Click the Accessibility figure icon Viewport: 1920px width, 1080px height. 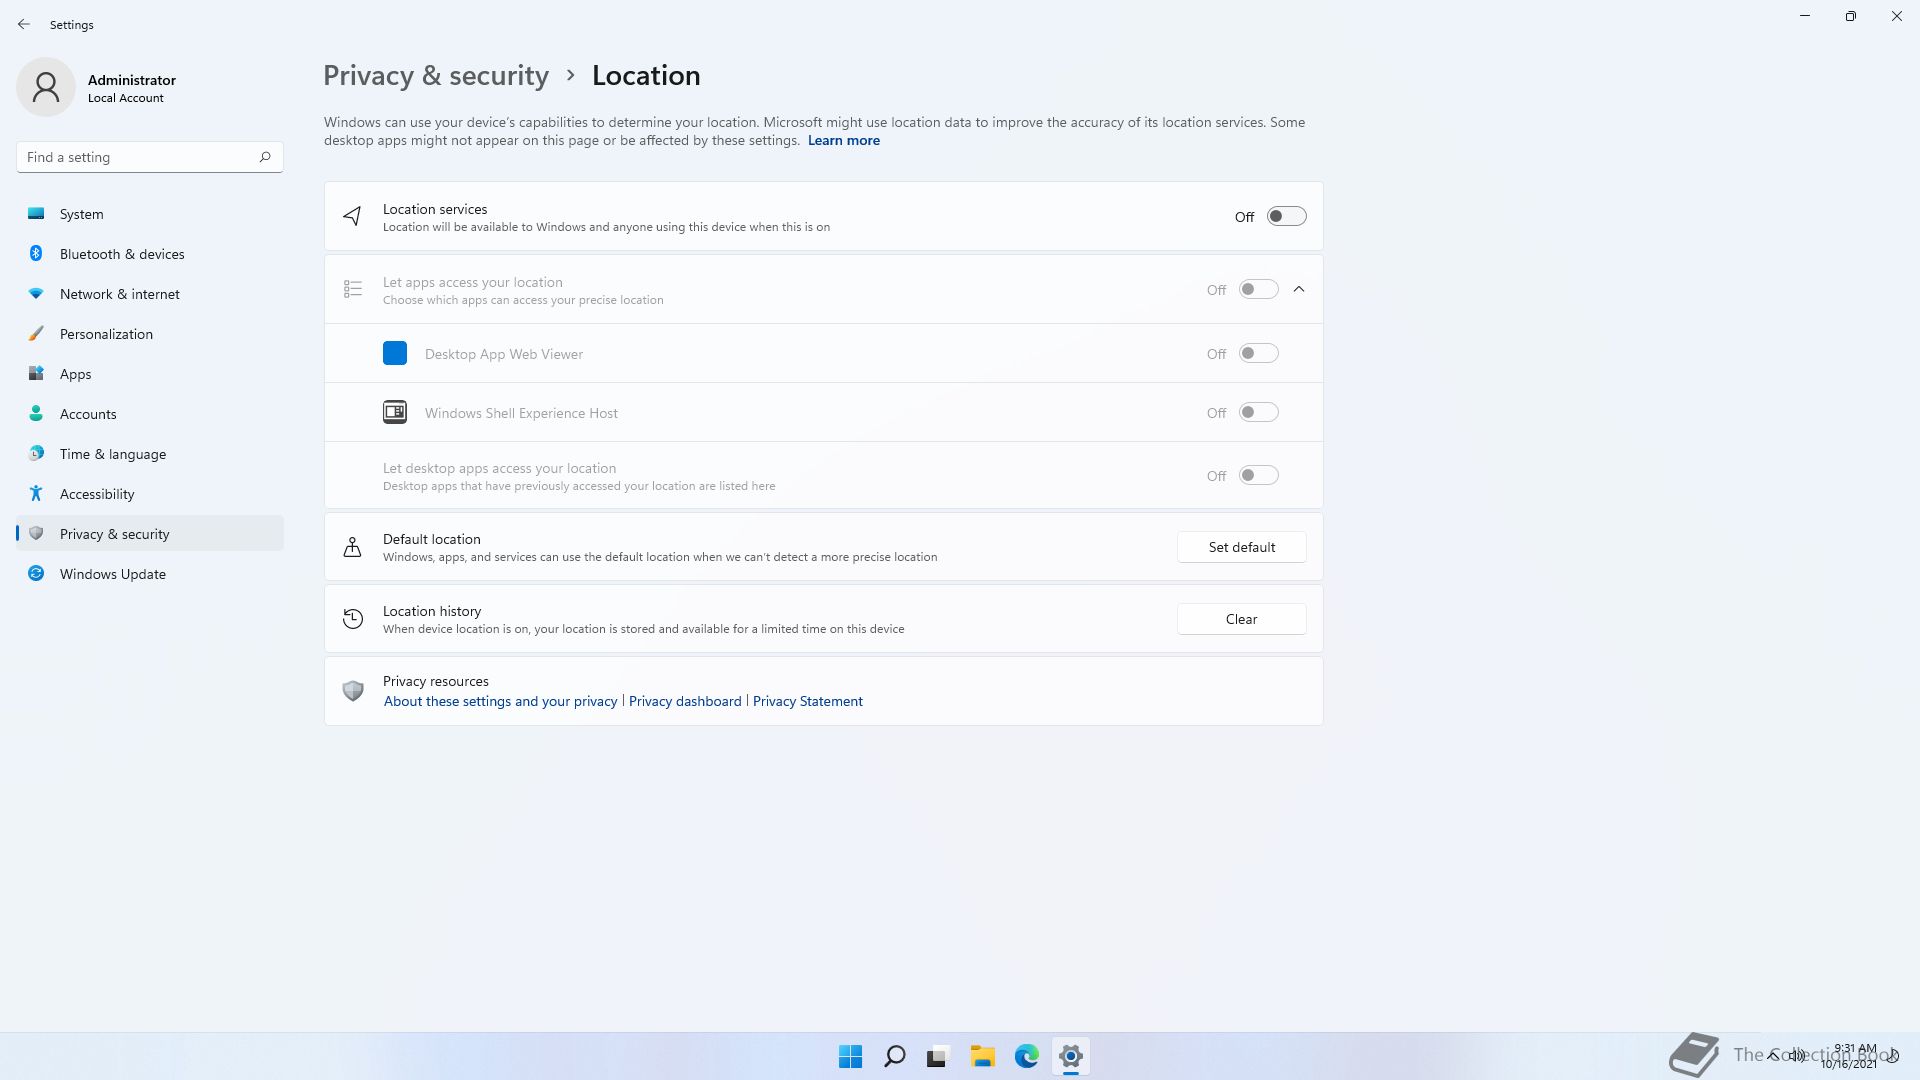point(36,493)
